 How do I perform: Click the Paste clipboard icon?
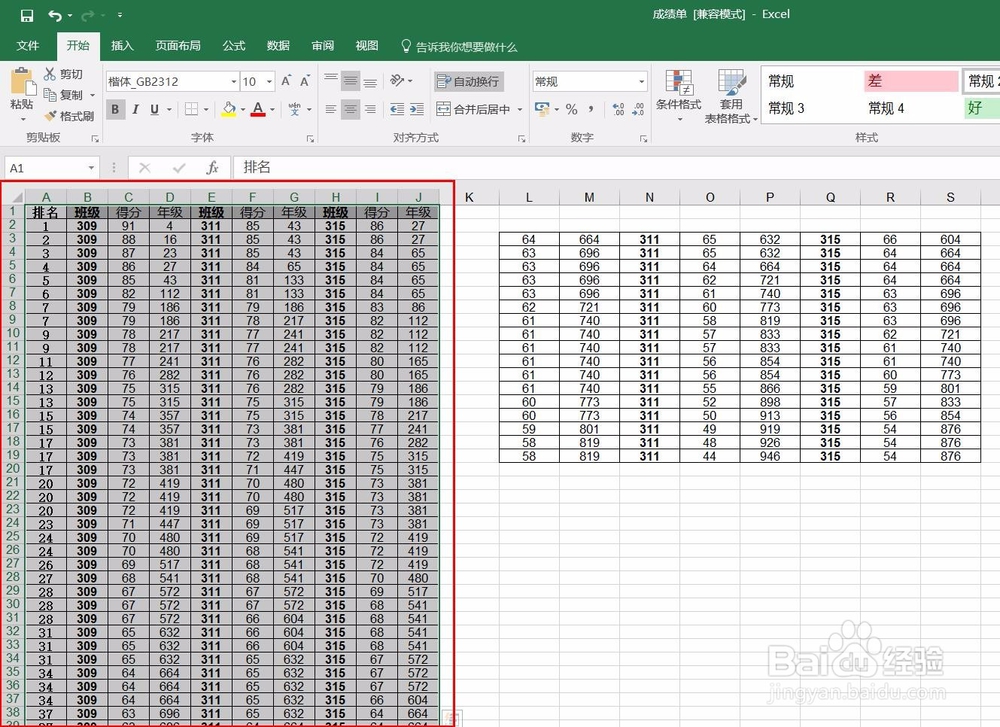click(x=22, y=83)
